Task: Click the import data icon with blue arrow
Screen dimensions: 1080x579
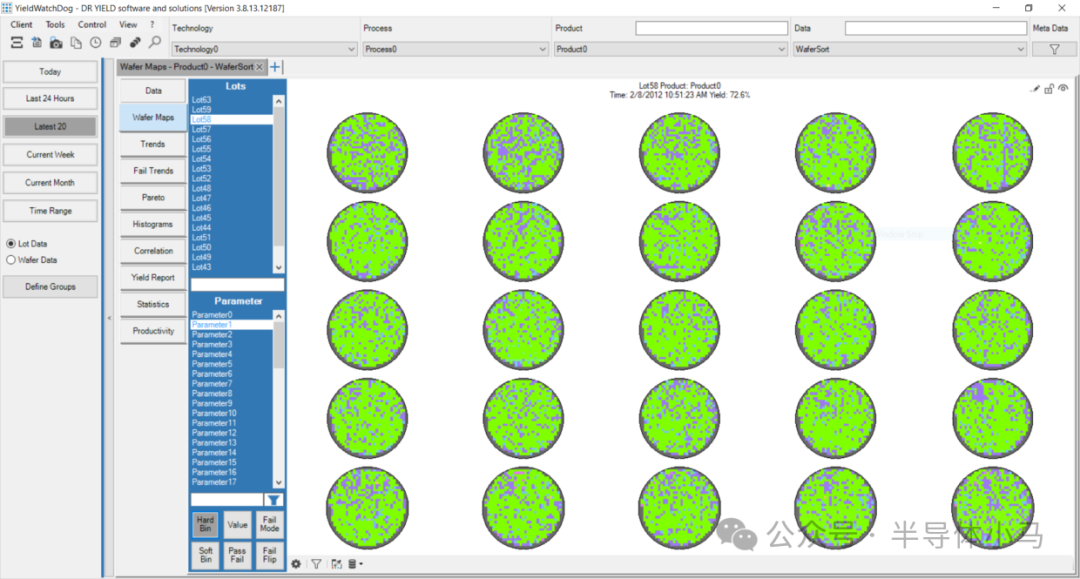Action: point(37,43)
